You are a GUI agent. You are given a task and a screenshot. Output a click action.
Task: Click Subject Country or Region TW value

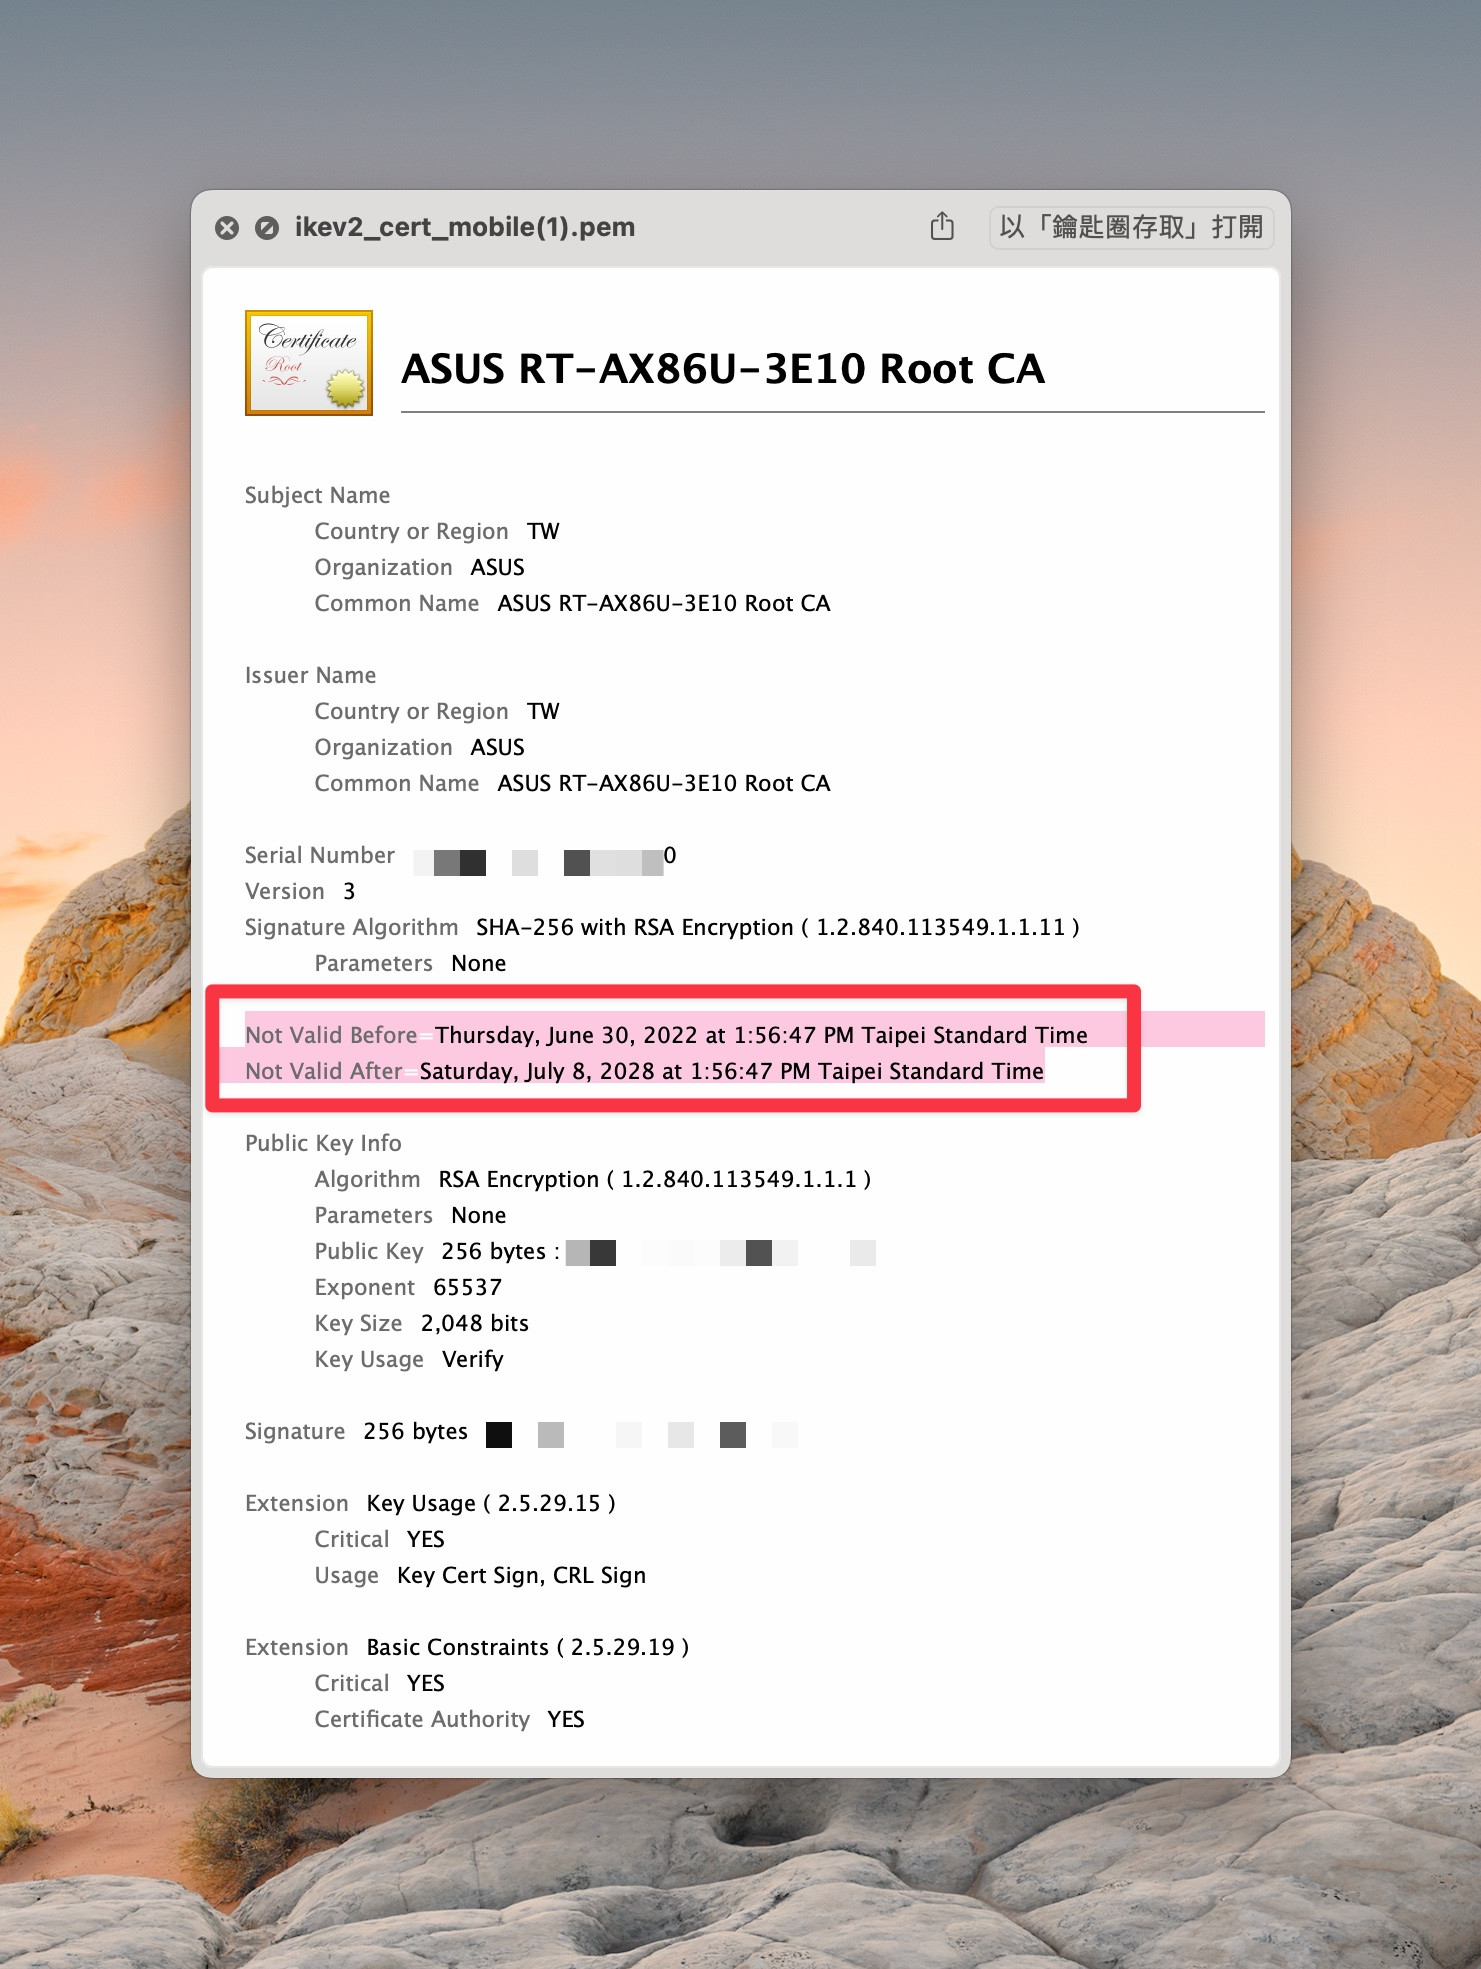tap(544, 531)
